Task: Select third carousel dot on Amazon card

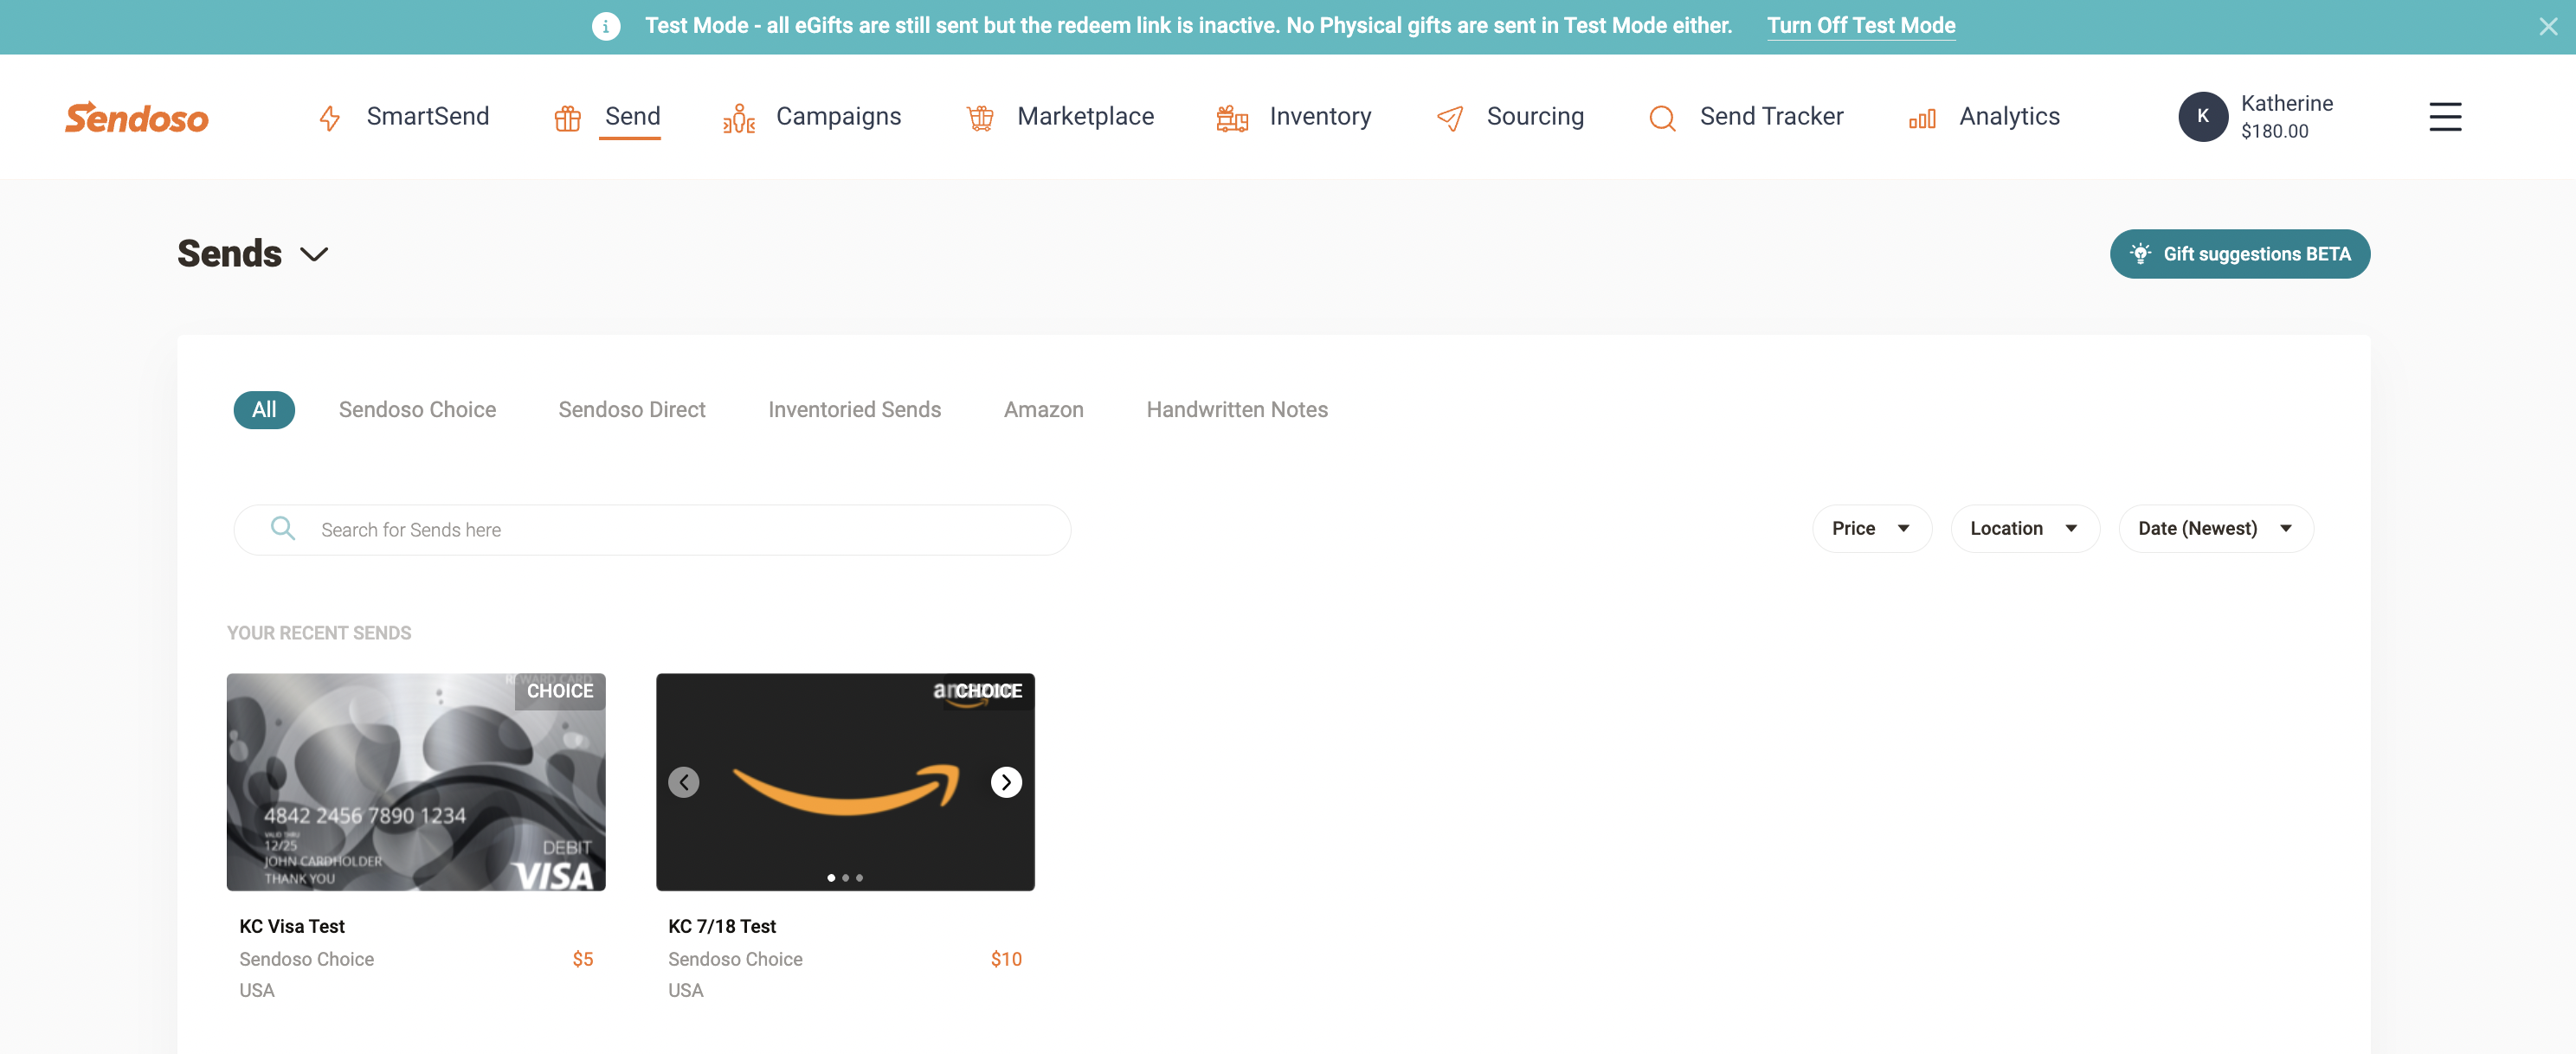Action: pyautogui.click(x=859, y=877)
